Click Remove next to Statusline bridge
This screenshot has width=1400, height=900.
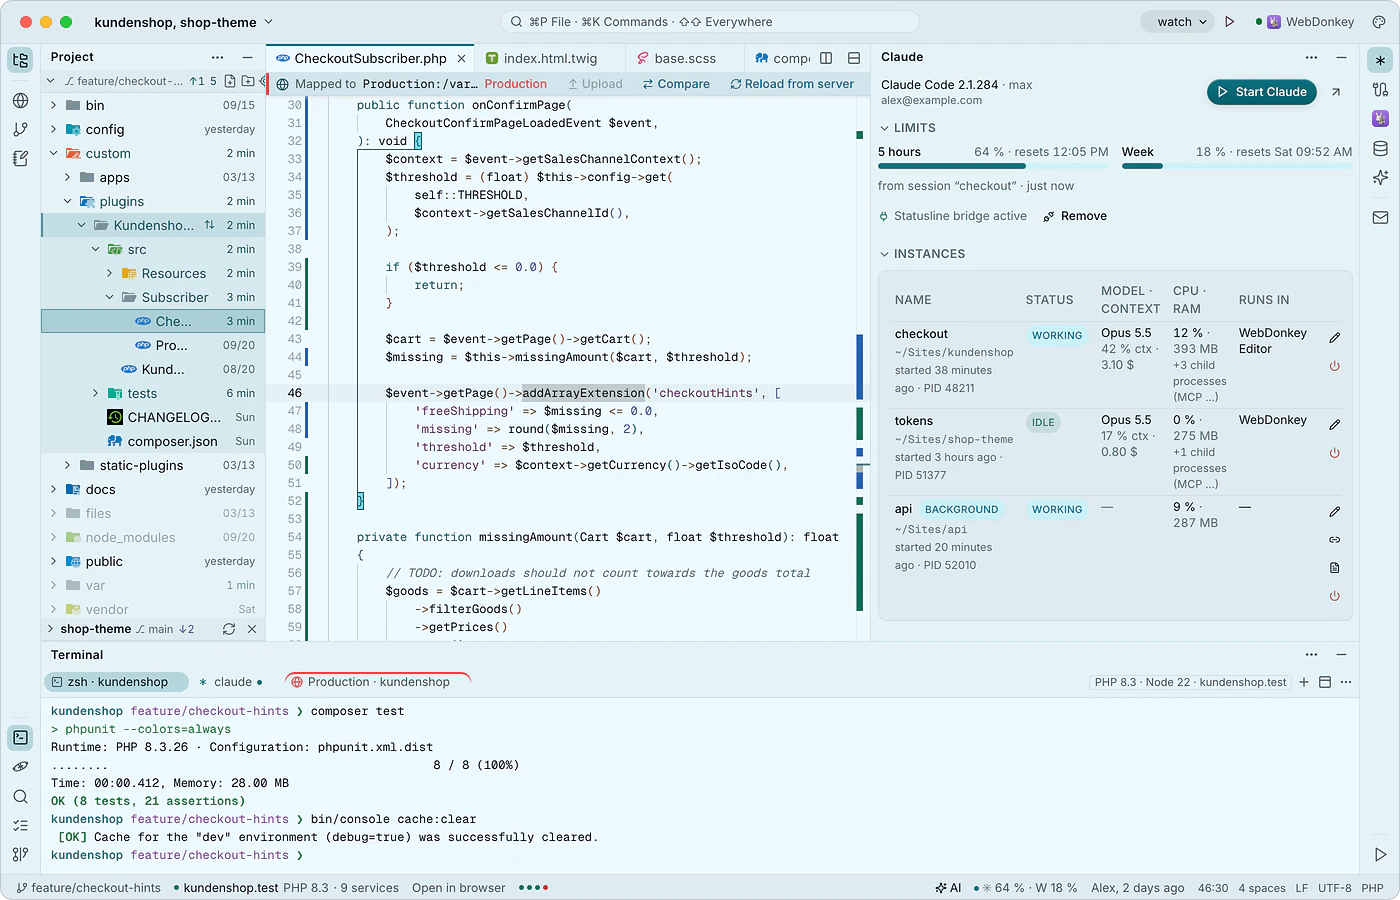pyautogui.click(x=1074, y=216)
